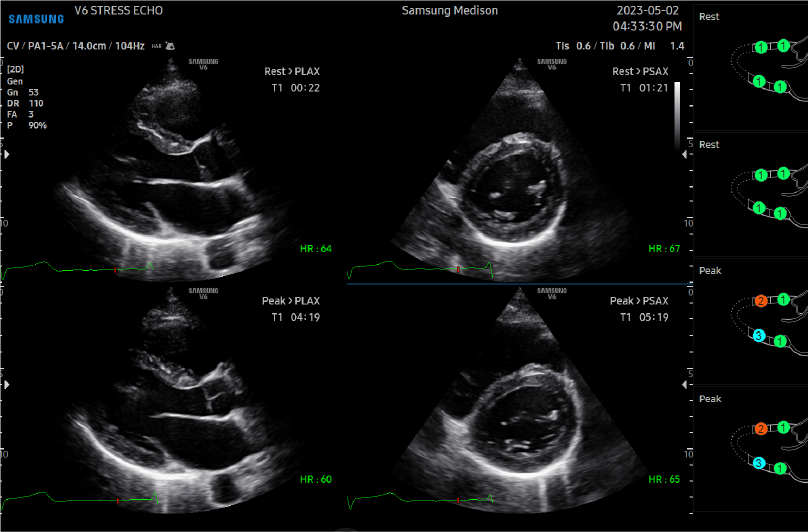Click the 'Rest > PSAX' label
Screen dimensions: 808x532
pos(641,71)
